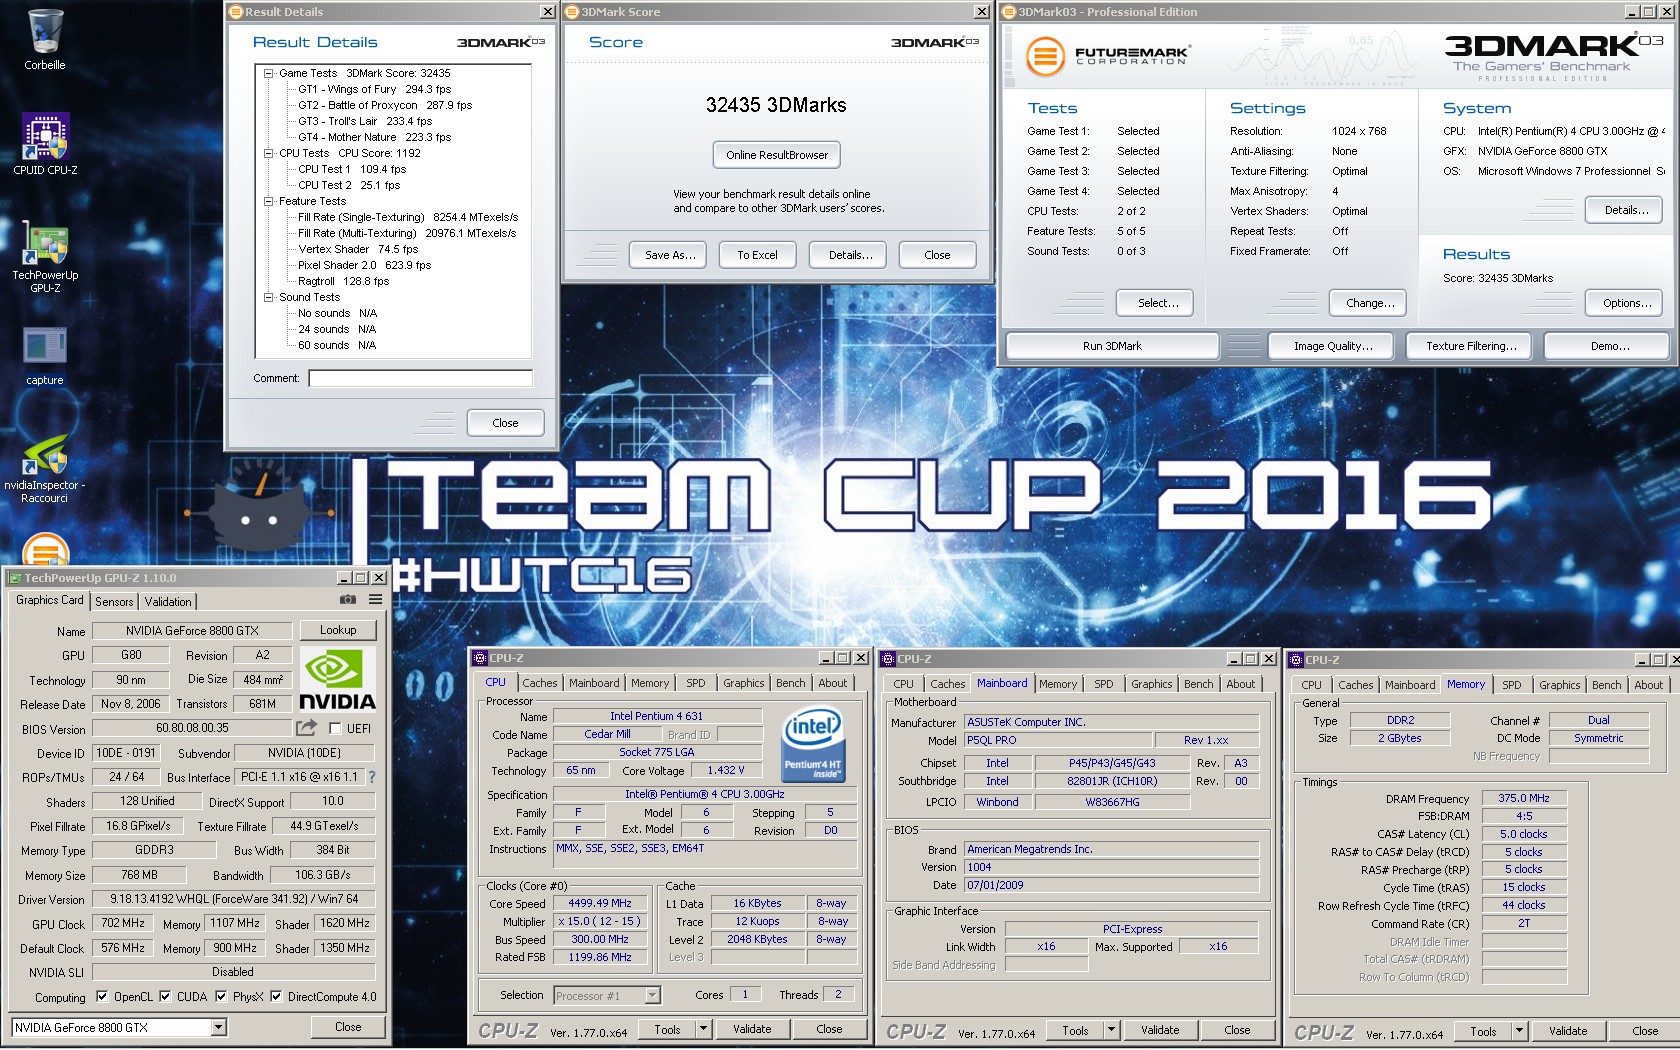Click the DRAM Frequency 375.0 MHz value
The image size is (1680, 1050).
pos(1523,798)
